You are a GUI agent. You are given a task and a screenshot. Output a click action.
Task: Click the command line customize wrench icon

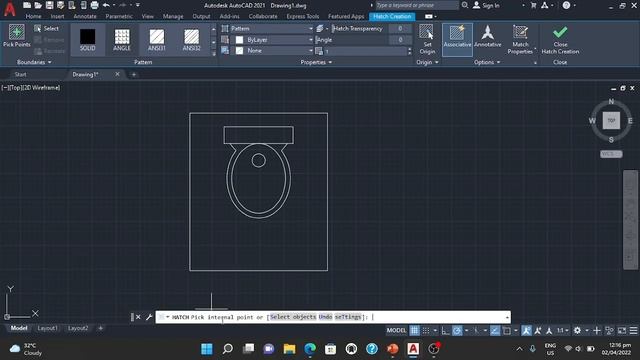149,317
